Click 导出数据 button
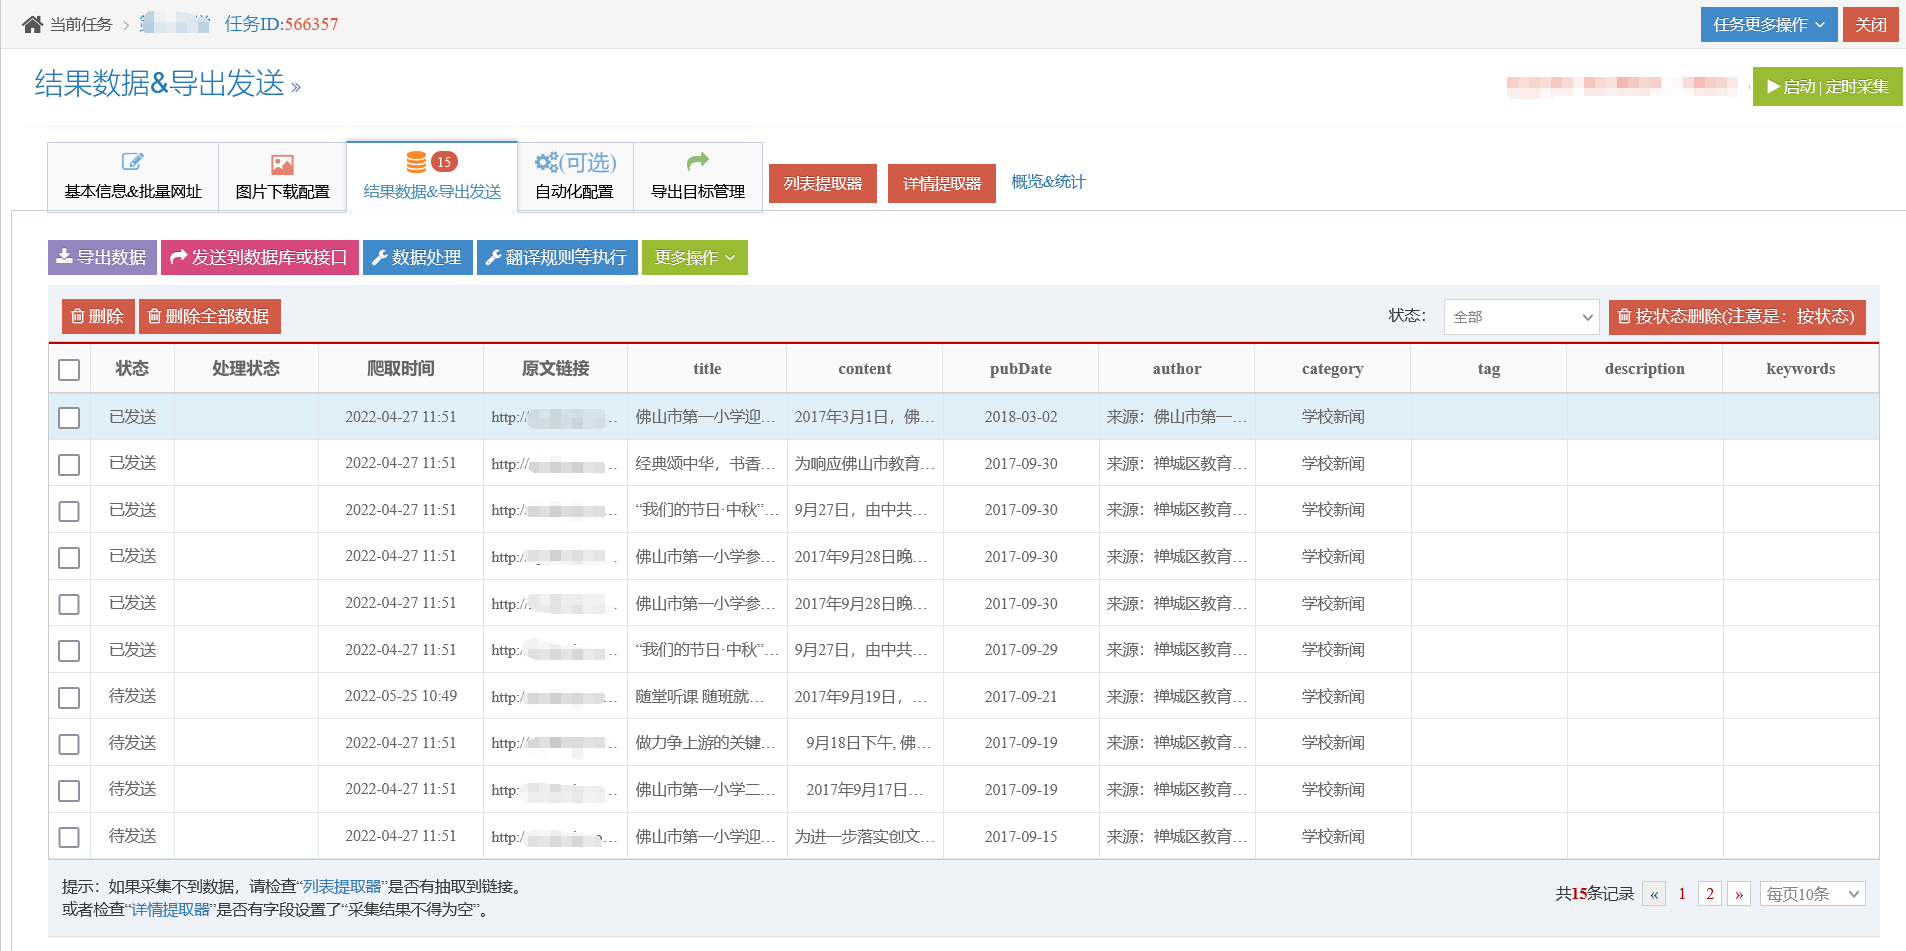The height and width of the screenshot is (951, 1906). pyautogui.click(x=102, y=257)
